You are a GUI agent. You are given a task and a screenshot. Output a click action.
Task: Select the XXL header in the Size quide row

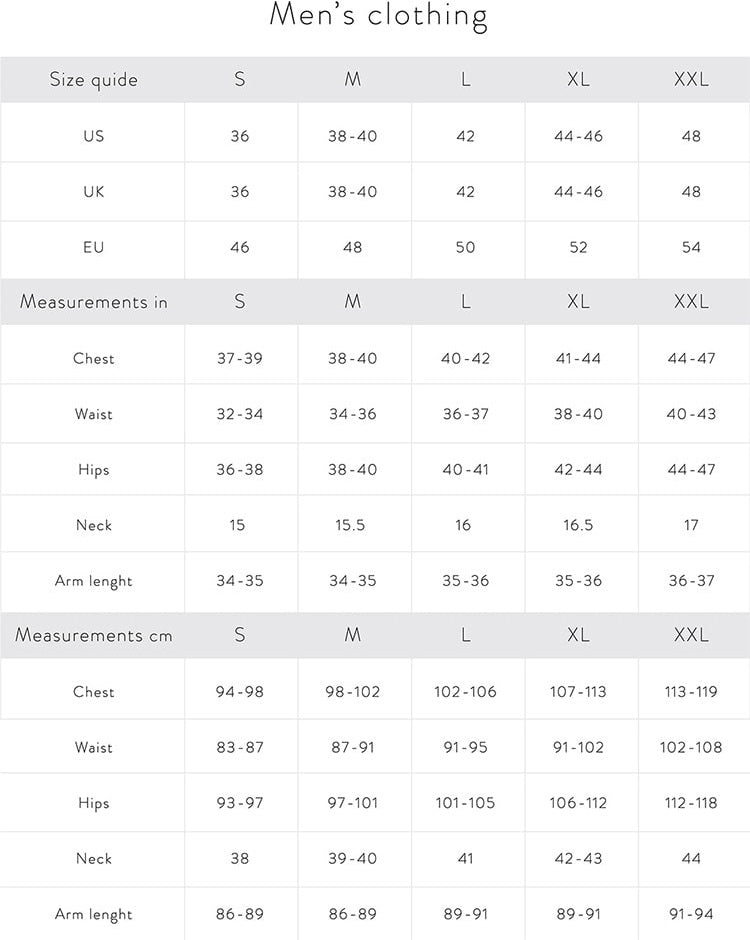point(691,80)
